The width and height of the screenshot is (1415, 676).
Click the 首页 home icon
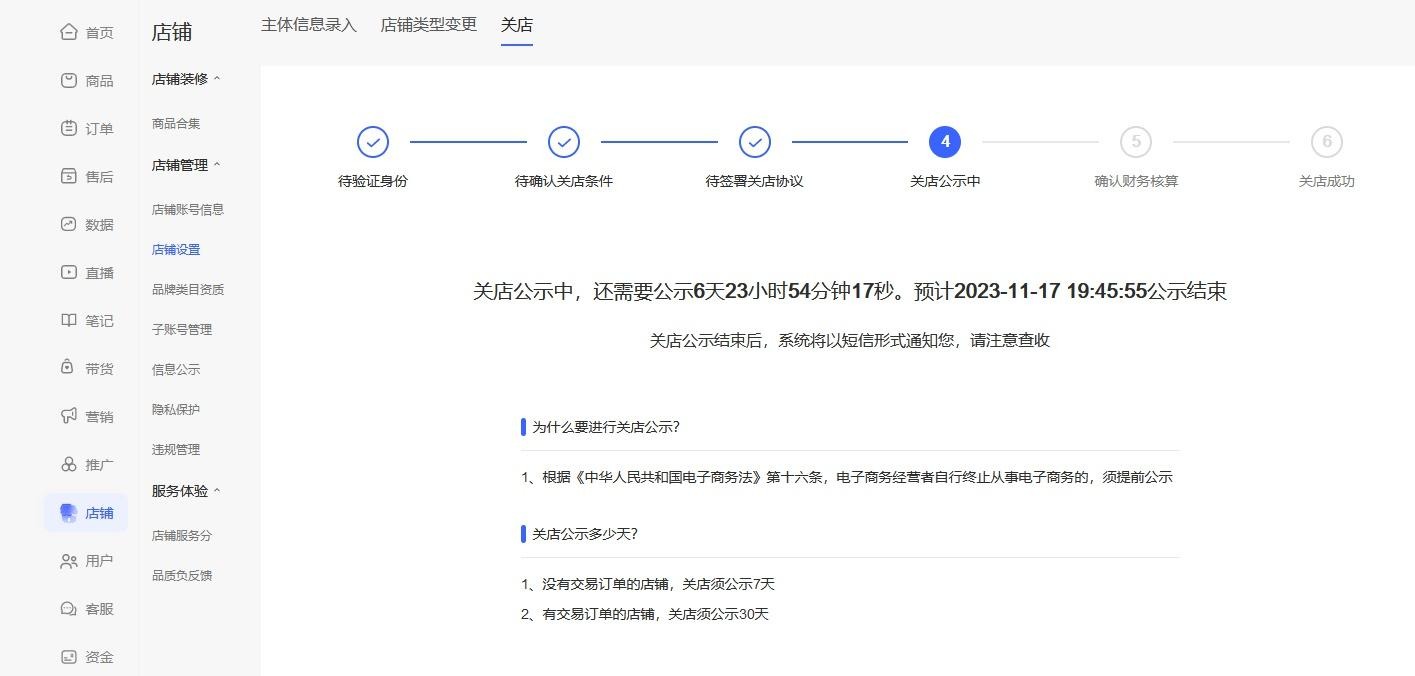click(x=68, y=32)
